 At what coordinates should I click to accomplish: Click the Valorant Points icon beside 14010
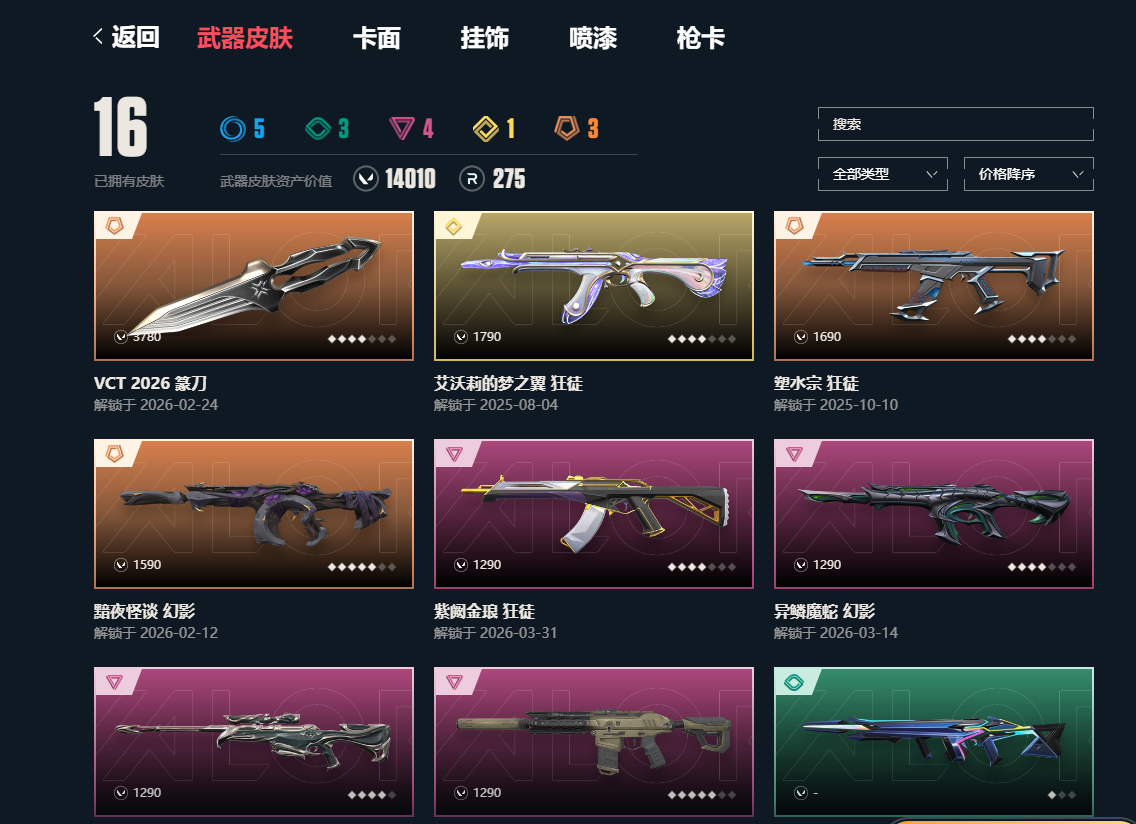point(366,178)
